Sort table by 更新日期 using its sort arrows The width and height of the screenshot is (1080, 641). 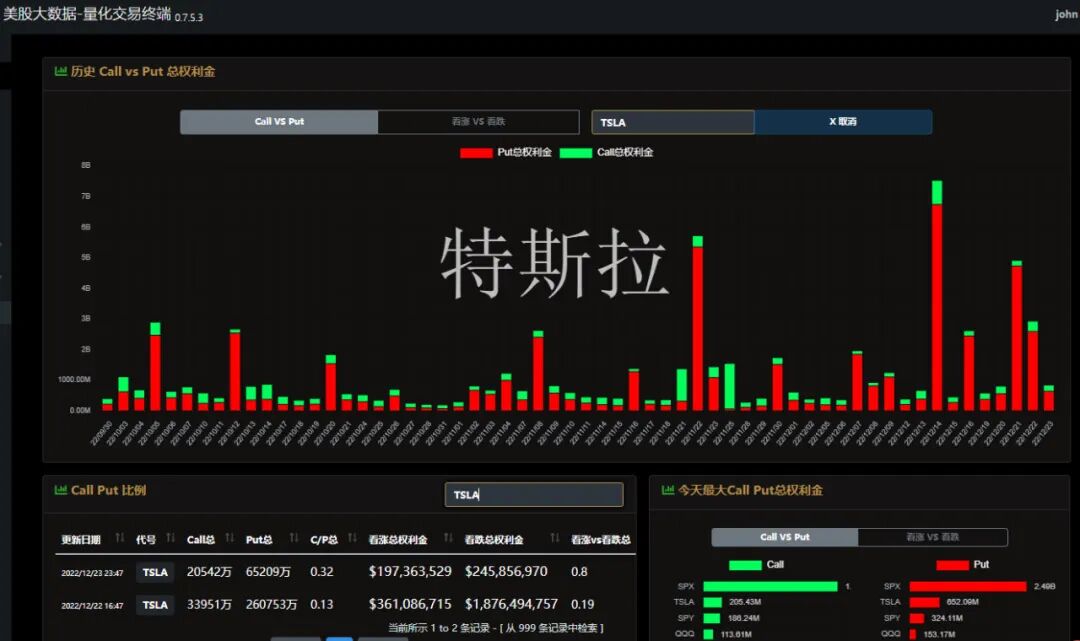pos(120,538)
